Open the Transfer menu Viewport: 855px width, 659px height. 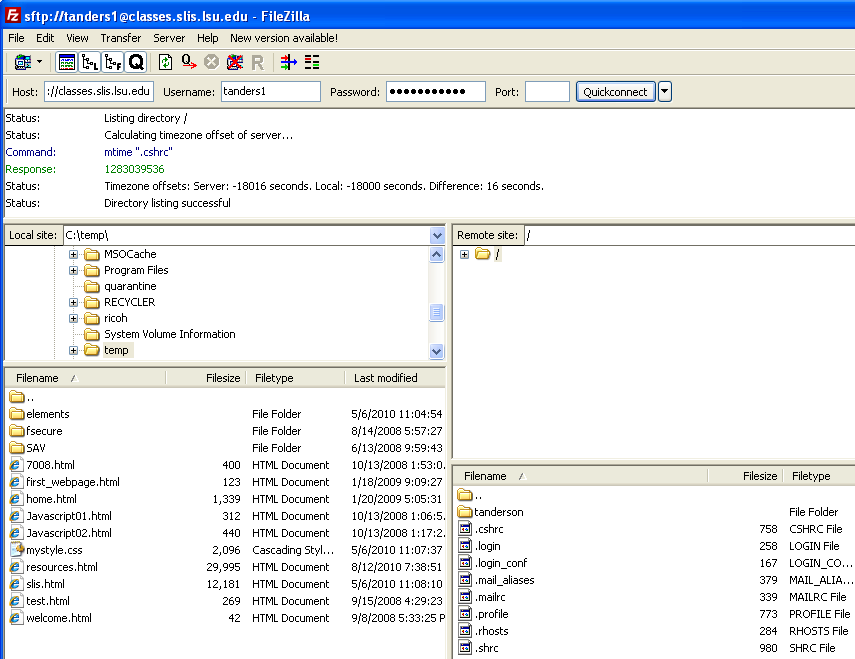[x=120, y=38]
